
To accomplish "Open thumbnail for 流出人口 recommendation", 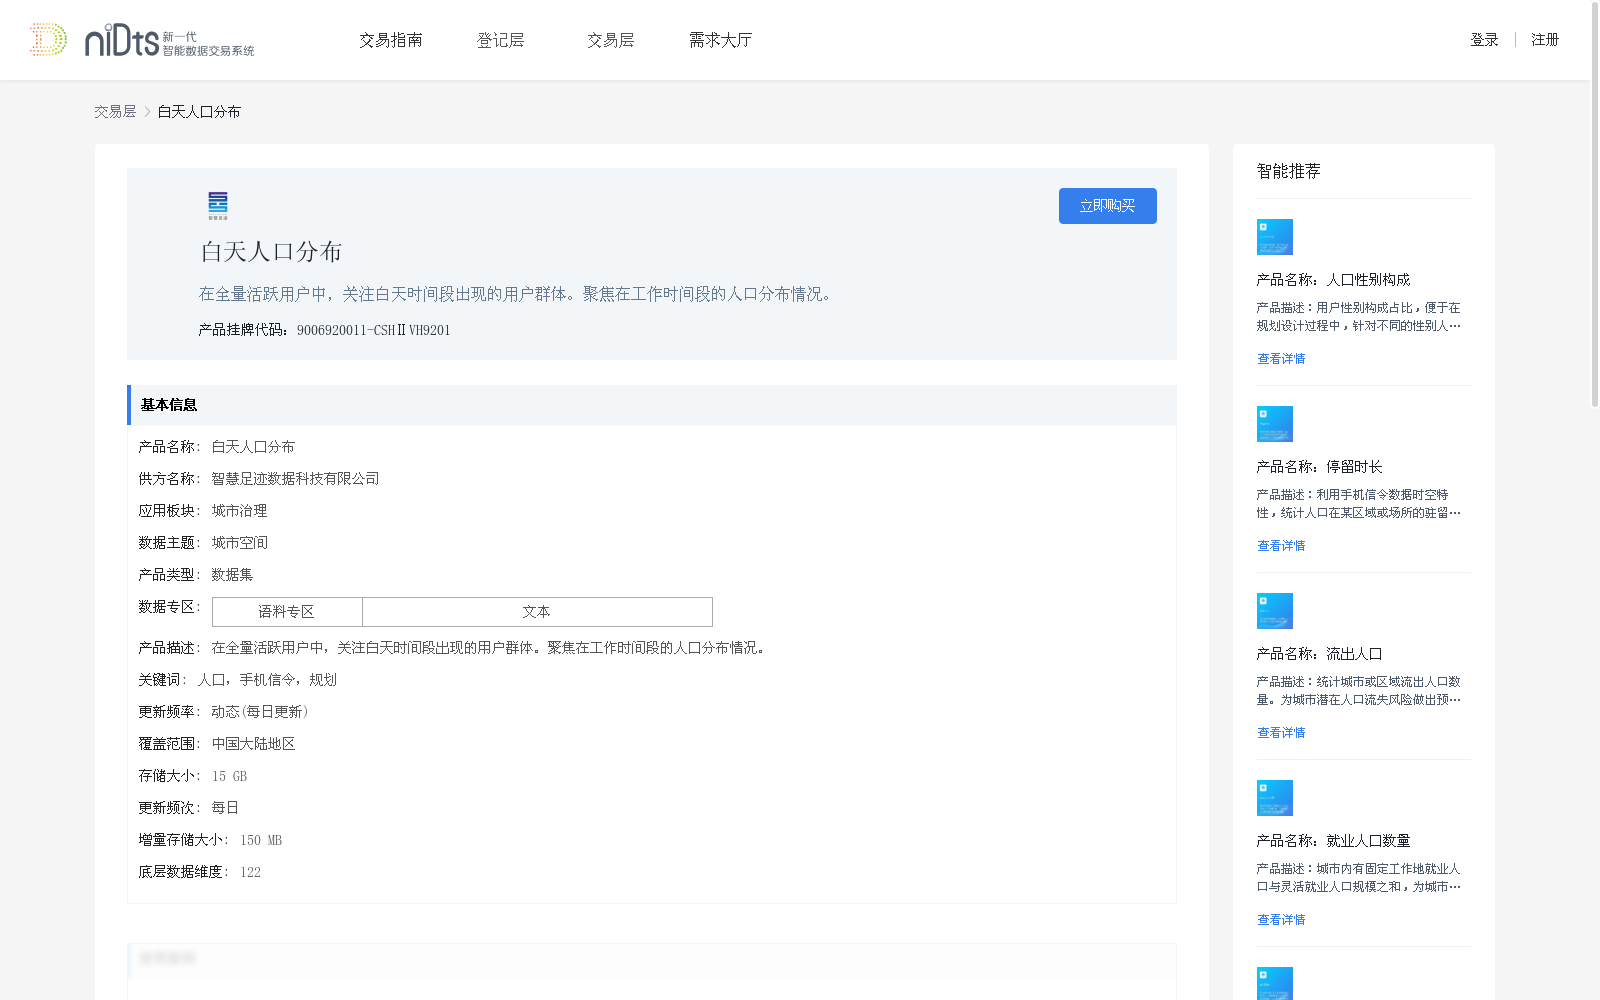I will pyautogui.click(x=1275, y=611).
